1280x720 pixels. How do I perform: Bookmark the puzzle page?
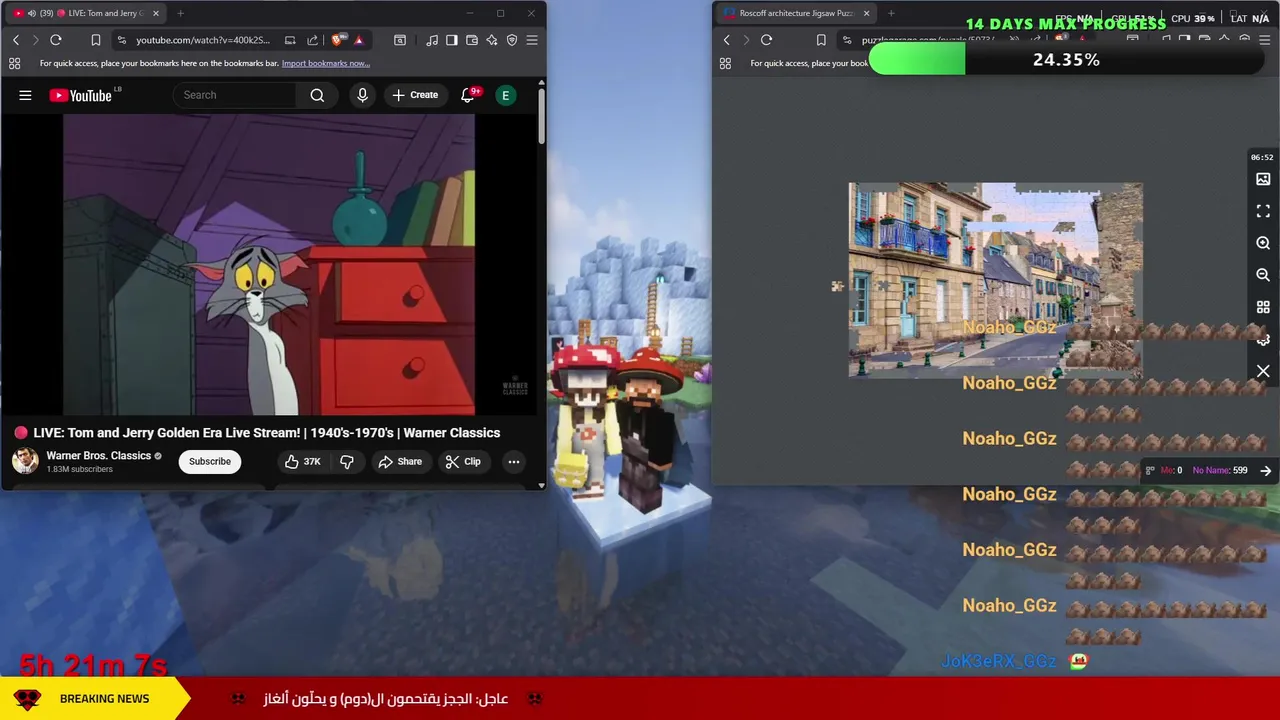click(x=821, y=40)
